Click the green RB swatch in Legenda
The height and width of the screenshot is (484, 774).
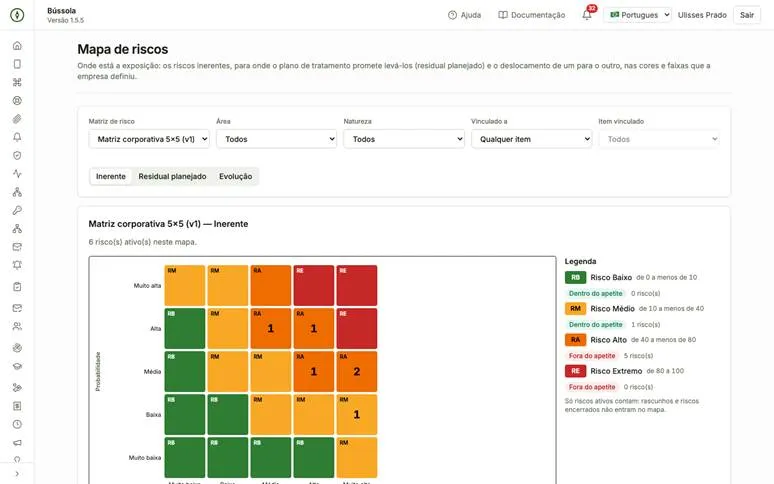(576, 277)
